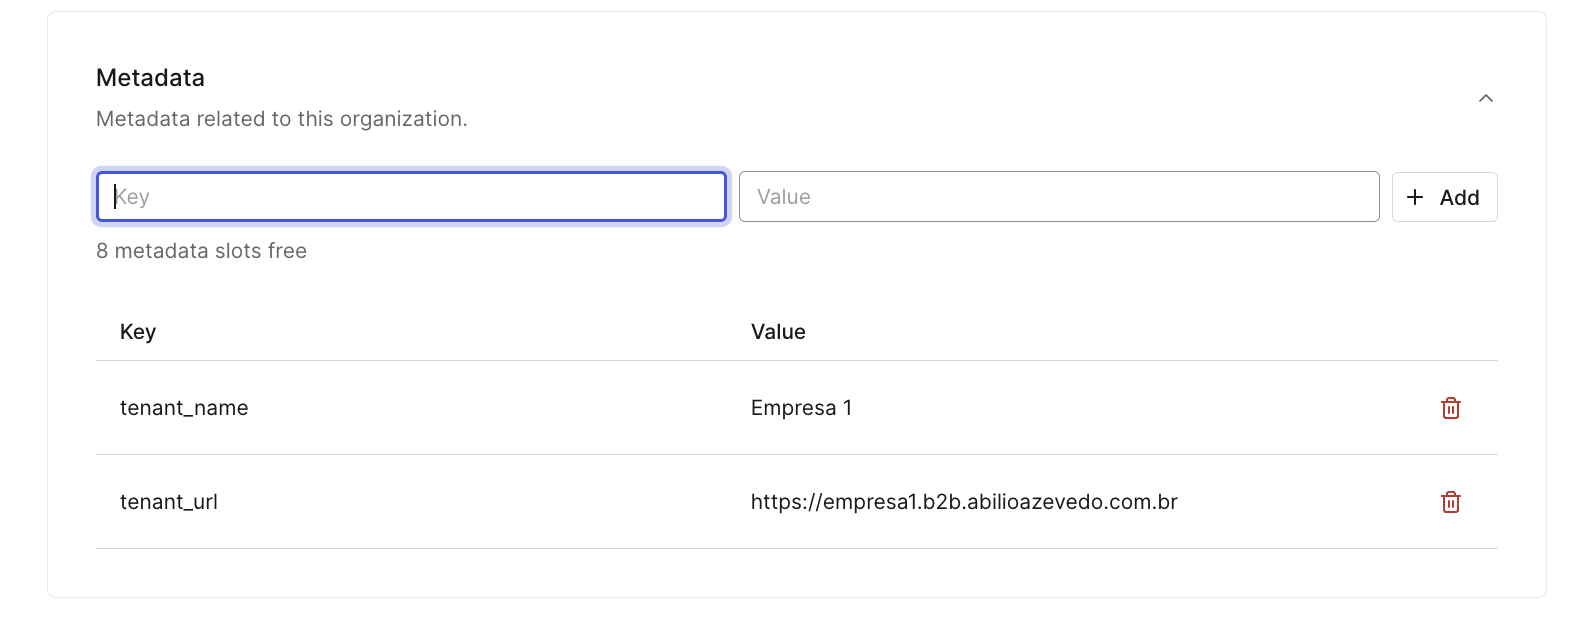This screenshot has height=628, width=1580.
Task: Open the empresa1.b2b.abilioazevedo.com.br URL value
Action: pyautogui.click(x=964, y=502)
